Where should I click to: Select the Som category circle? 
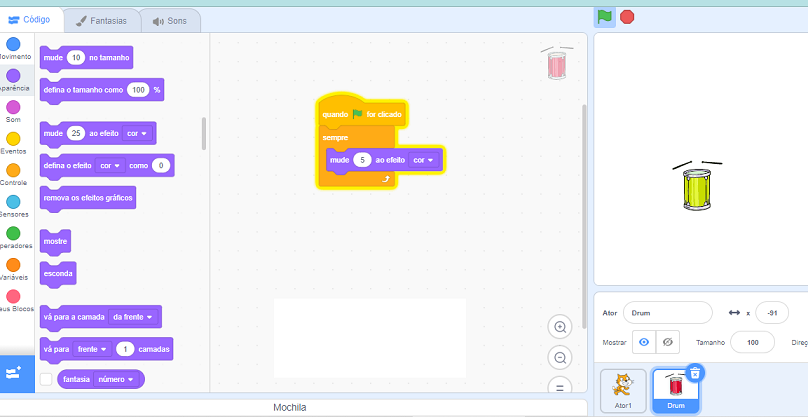[13, 108]
